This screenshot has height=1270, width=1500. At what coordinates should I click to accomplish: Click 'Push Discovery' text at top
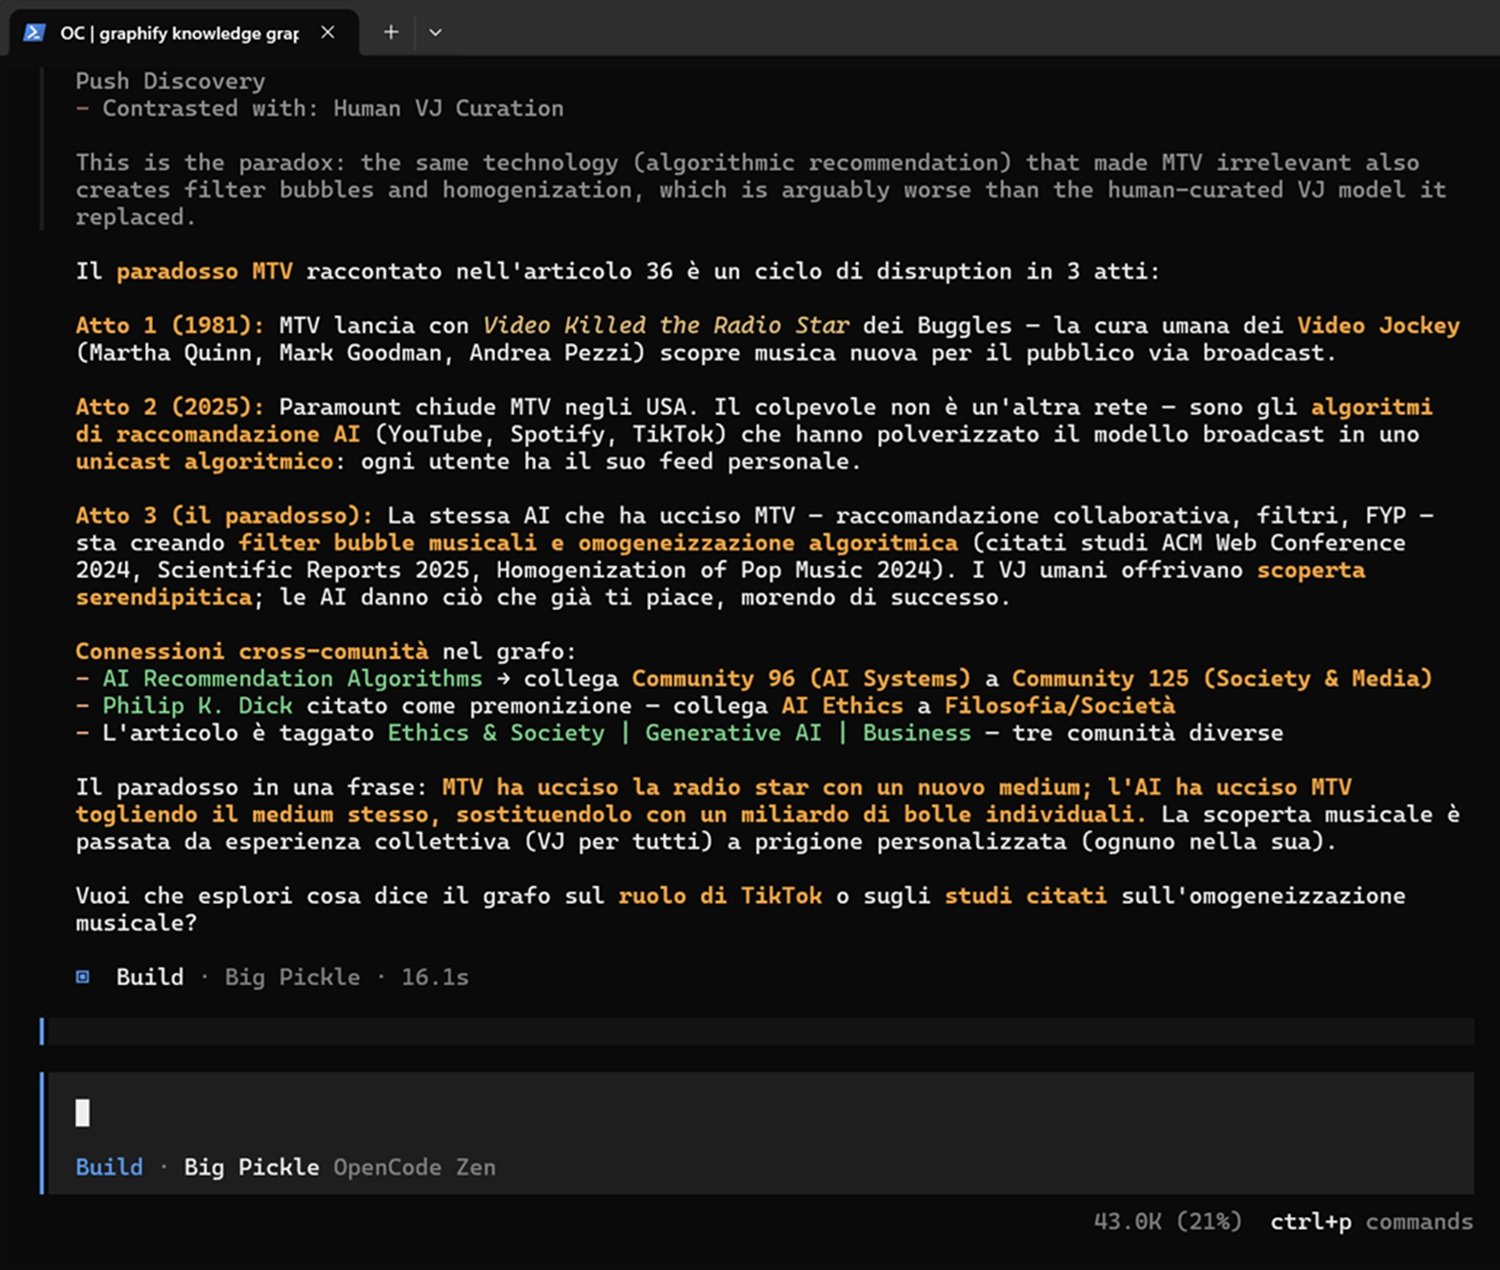(x=170, y=81)
